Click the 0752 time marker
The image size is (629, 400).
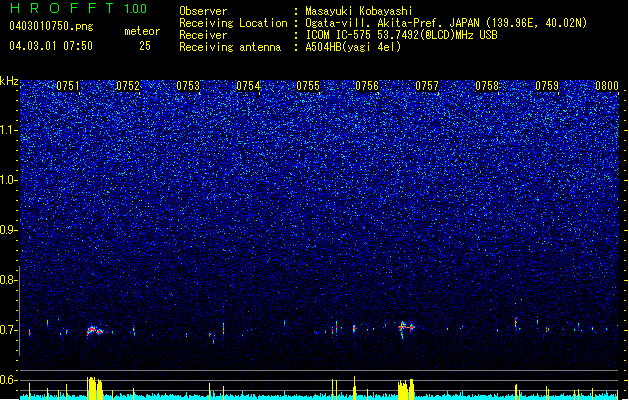[x=128, y=86]
